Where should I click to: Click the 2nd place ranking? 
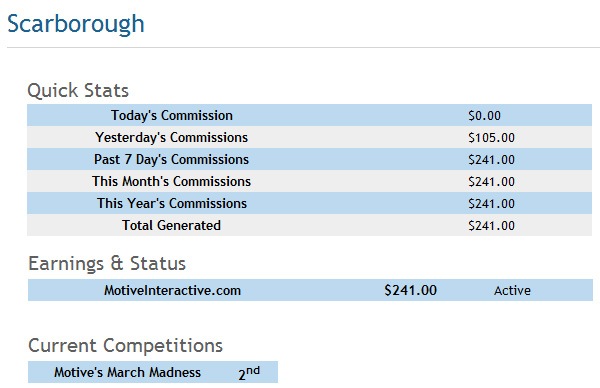(x=249, y=373)
